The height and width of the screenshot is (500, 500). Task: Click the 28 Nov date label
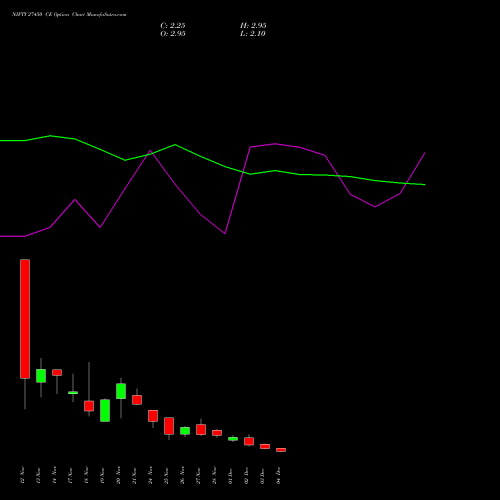pos(215,475)
